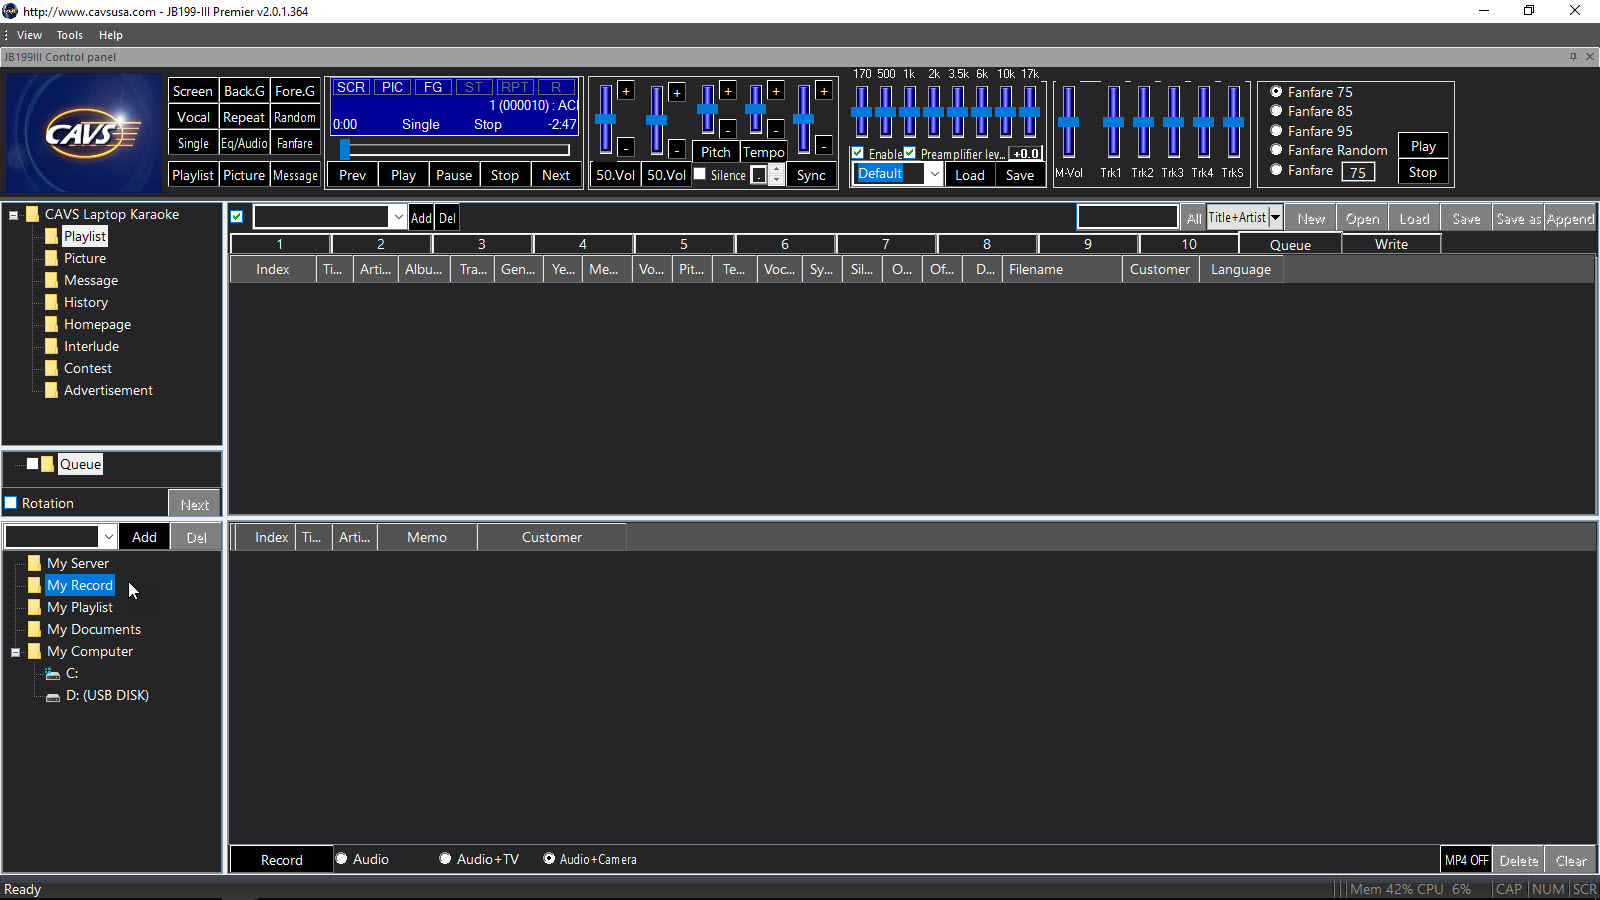Click plus above first 50.Vol slider
This screenshot has width=1600, height=900.
pyautogui.click(x=626, y=91)
